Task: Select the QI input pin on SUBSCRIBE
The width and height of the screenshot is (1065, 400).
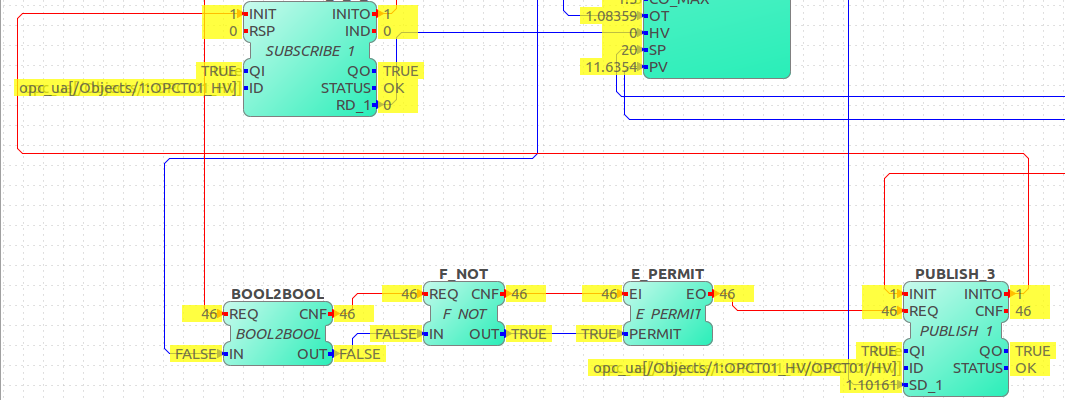Action: [x=257, y=71]
